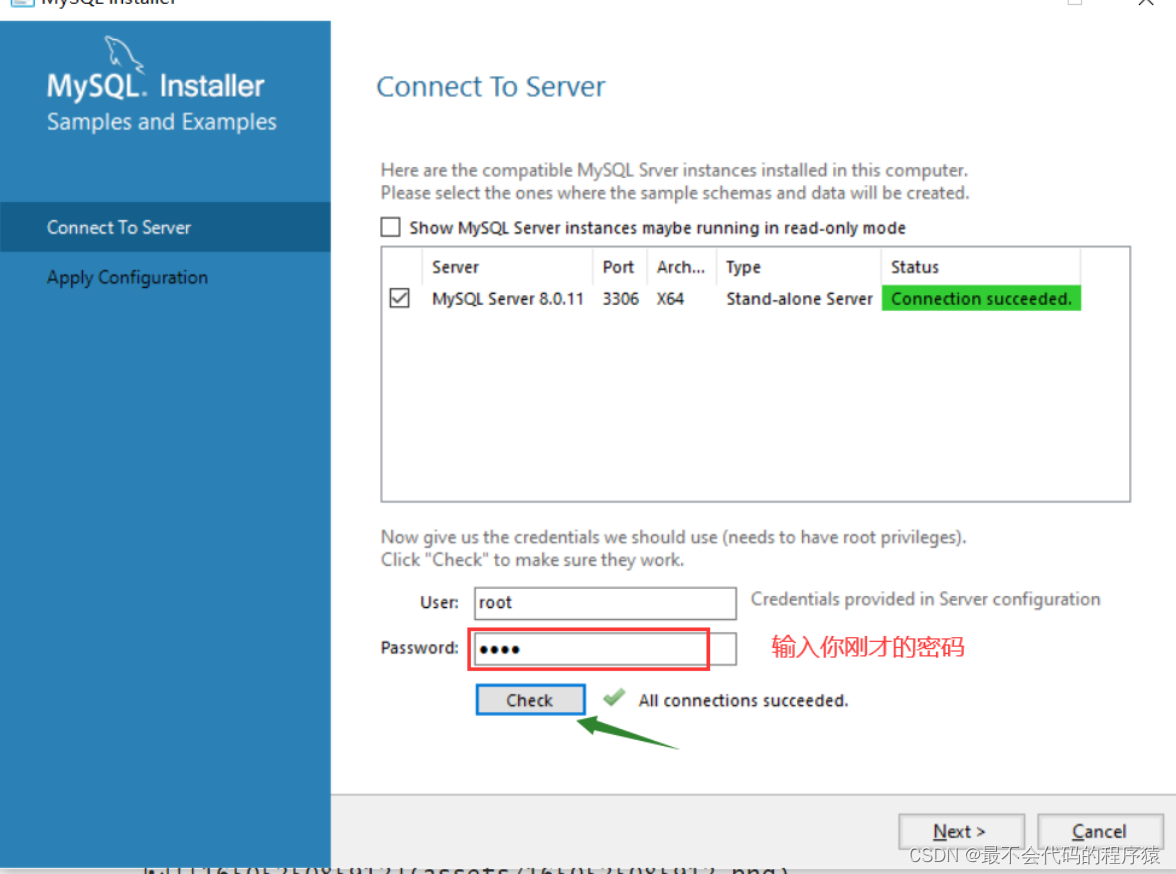Screen dimensions: 1176x874
Task: Click the Next button
Action: (x=961, y=831)
